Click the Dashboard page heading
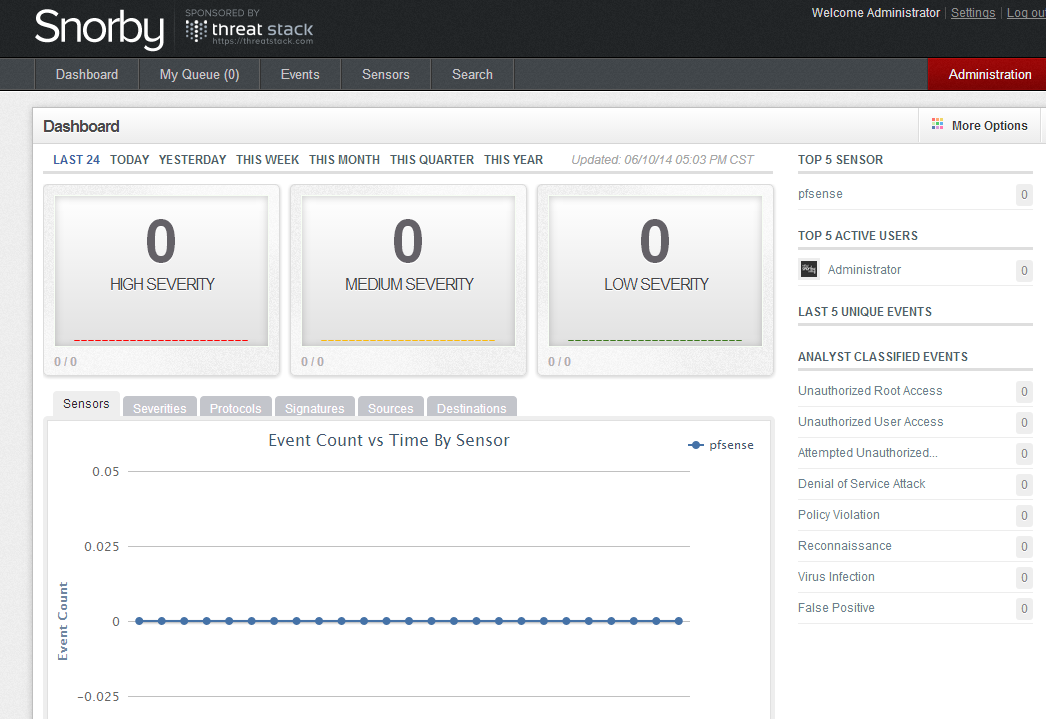The image size is (1046, 719). click(81, 126)
